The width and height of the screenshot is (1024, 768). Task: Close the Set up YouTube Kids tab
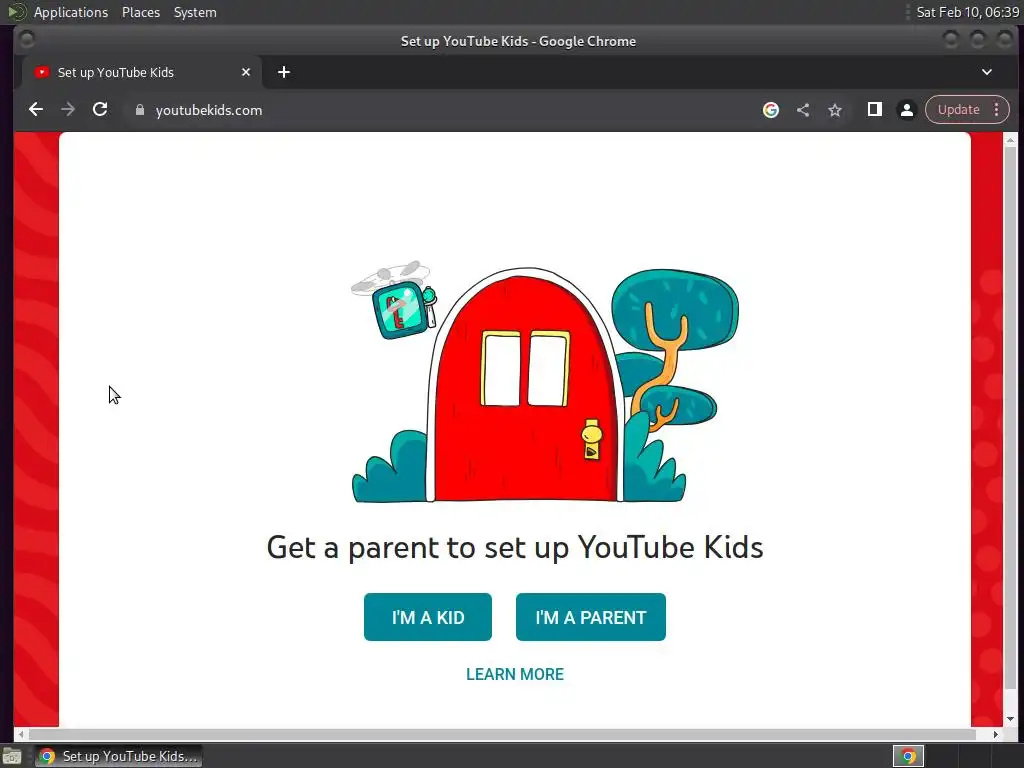pos(246,72)
